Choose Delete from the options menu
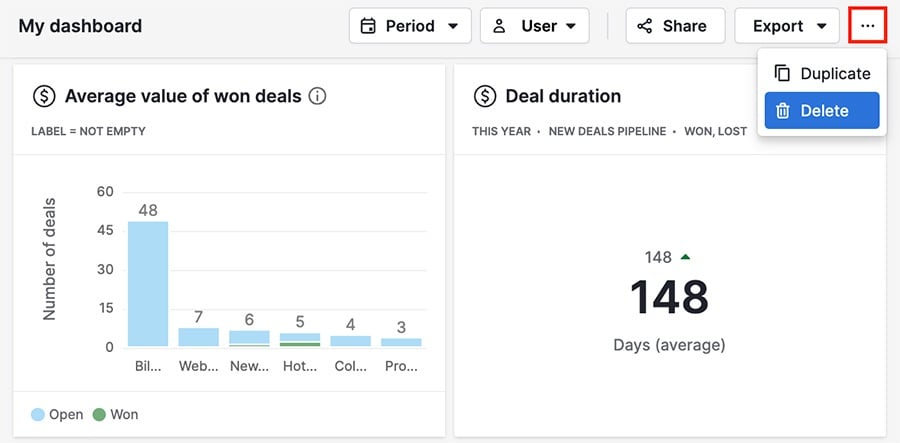This screenshot has width=900, height=443. (x=822, y=111)
